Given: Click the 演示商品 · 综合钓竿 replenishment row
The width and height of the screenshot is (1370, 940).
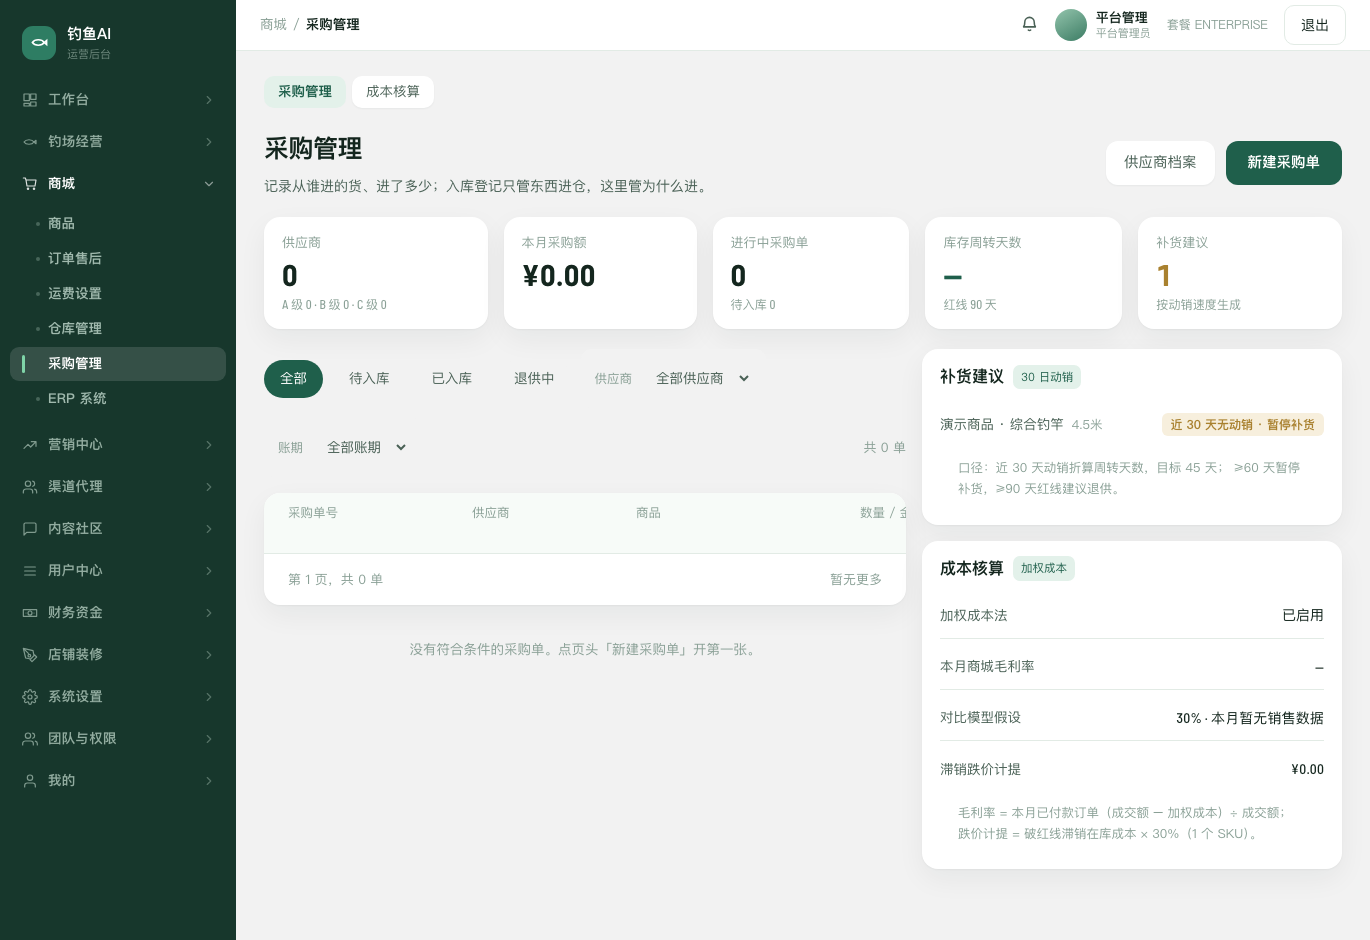Looking at the screenshot, I should click(x=1132, y=425).
